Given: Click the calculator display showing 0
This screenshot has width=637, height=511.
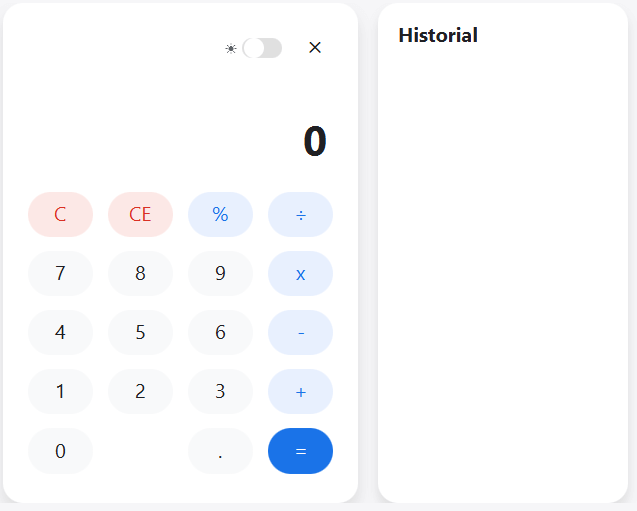Looking at the screenshot, I should point(314,142).
